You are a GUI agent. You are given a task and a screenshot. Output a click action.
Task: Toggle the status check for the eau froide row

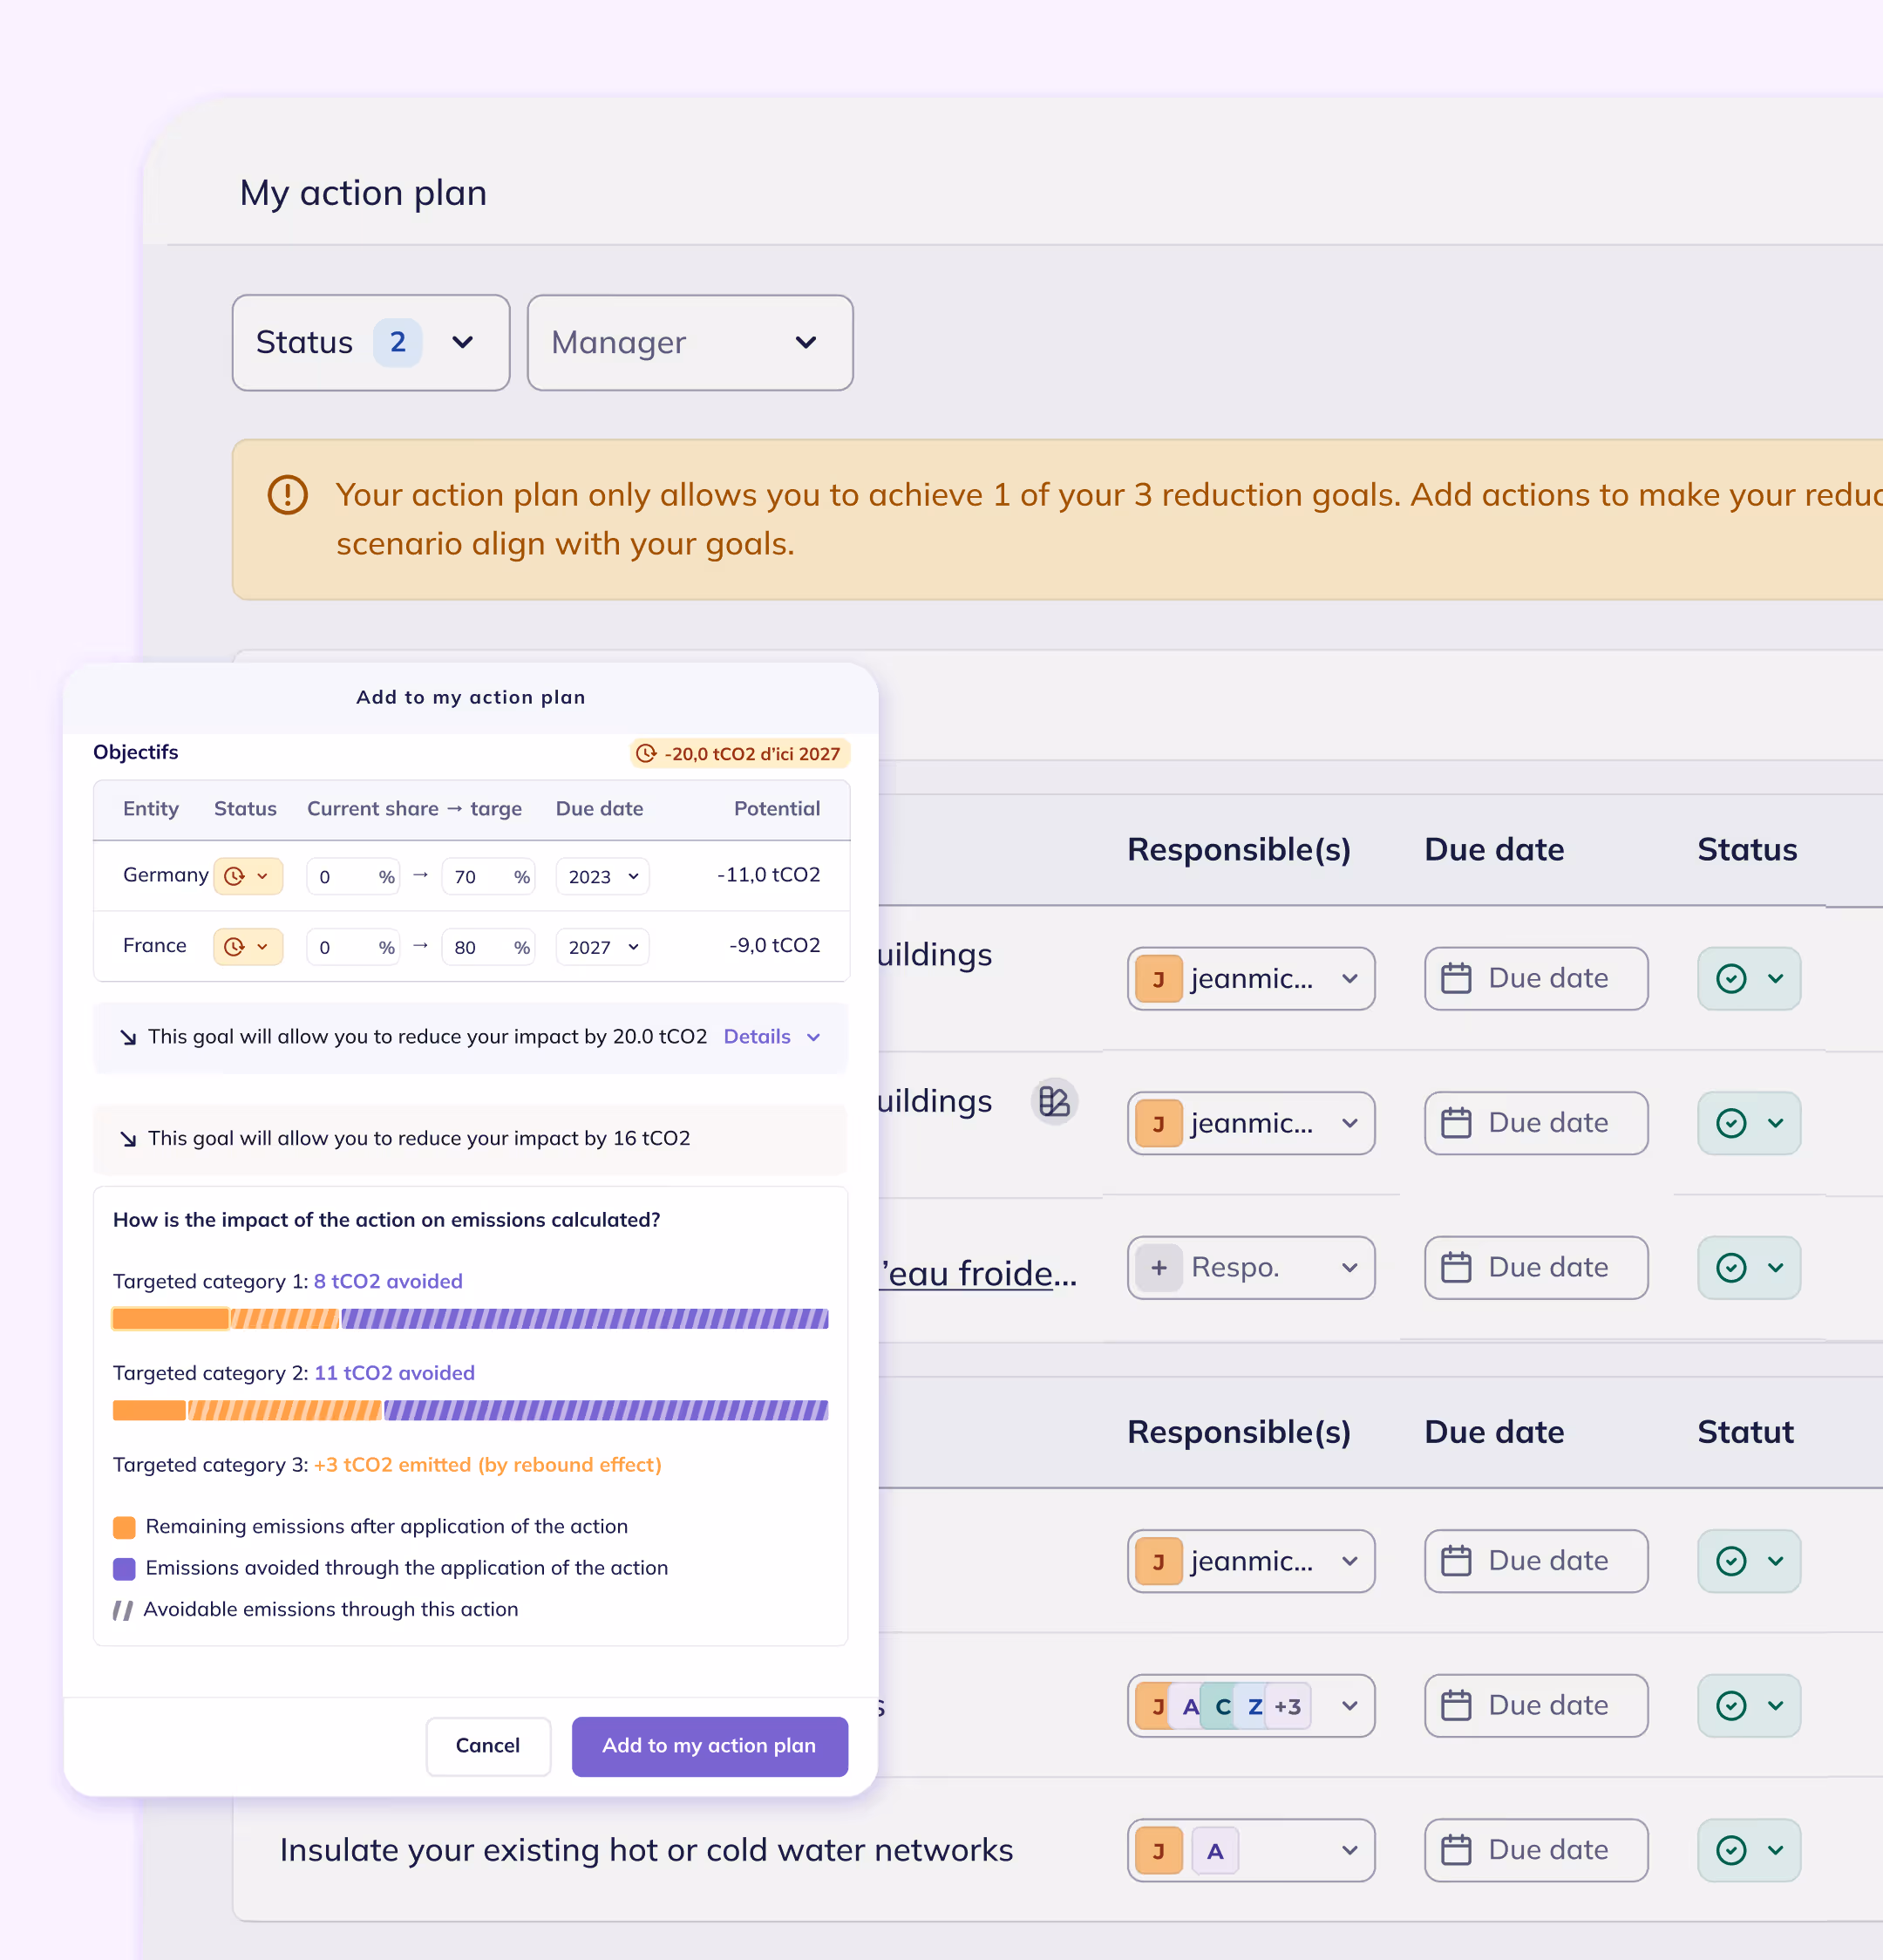tap(1731, 1268)
